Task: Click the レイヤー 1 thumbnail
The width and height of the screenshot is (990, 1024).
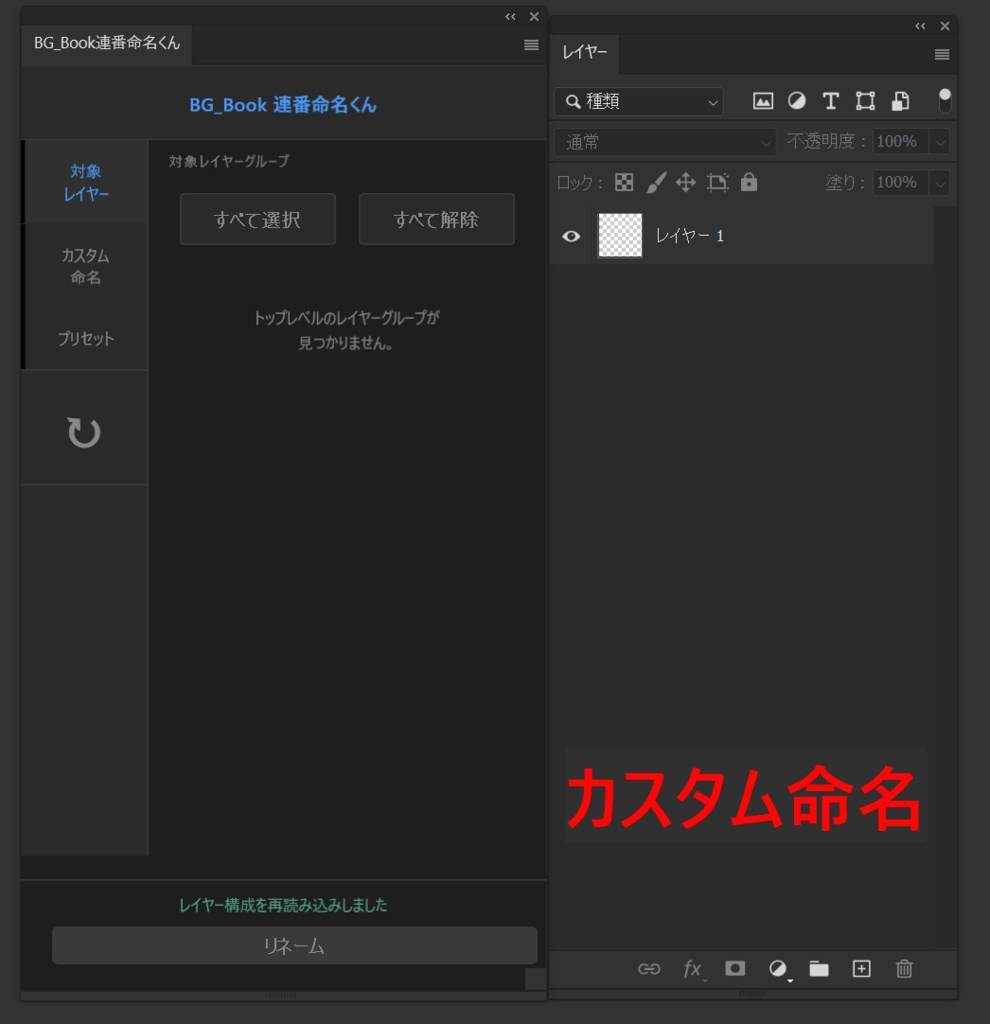Action: [x=620, y=235]
